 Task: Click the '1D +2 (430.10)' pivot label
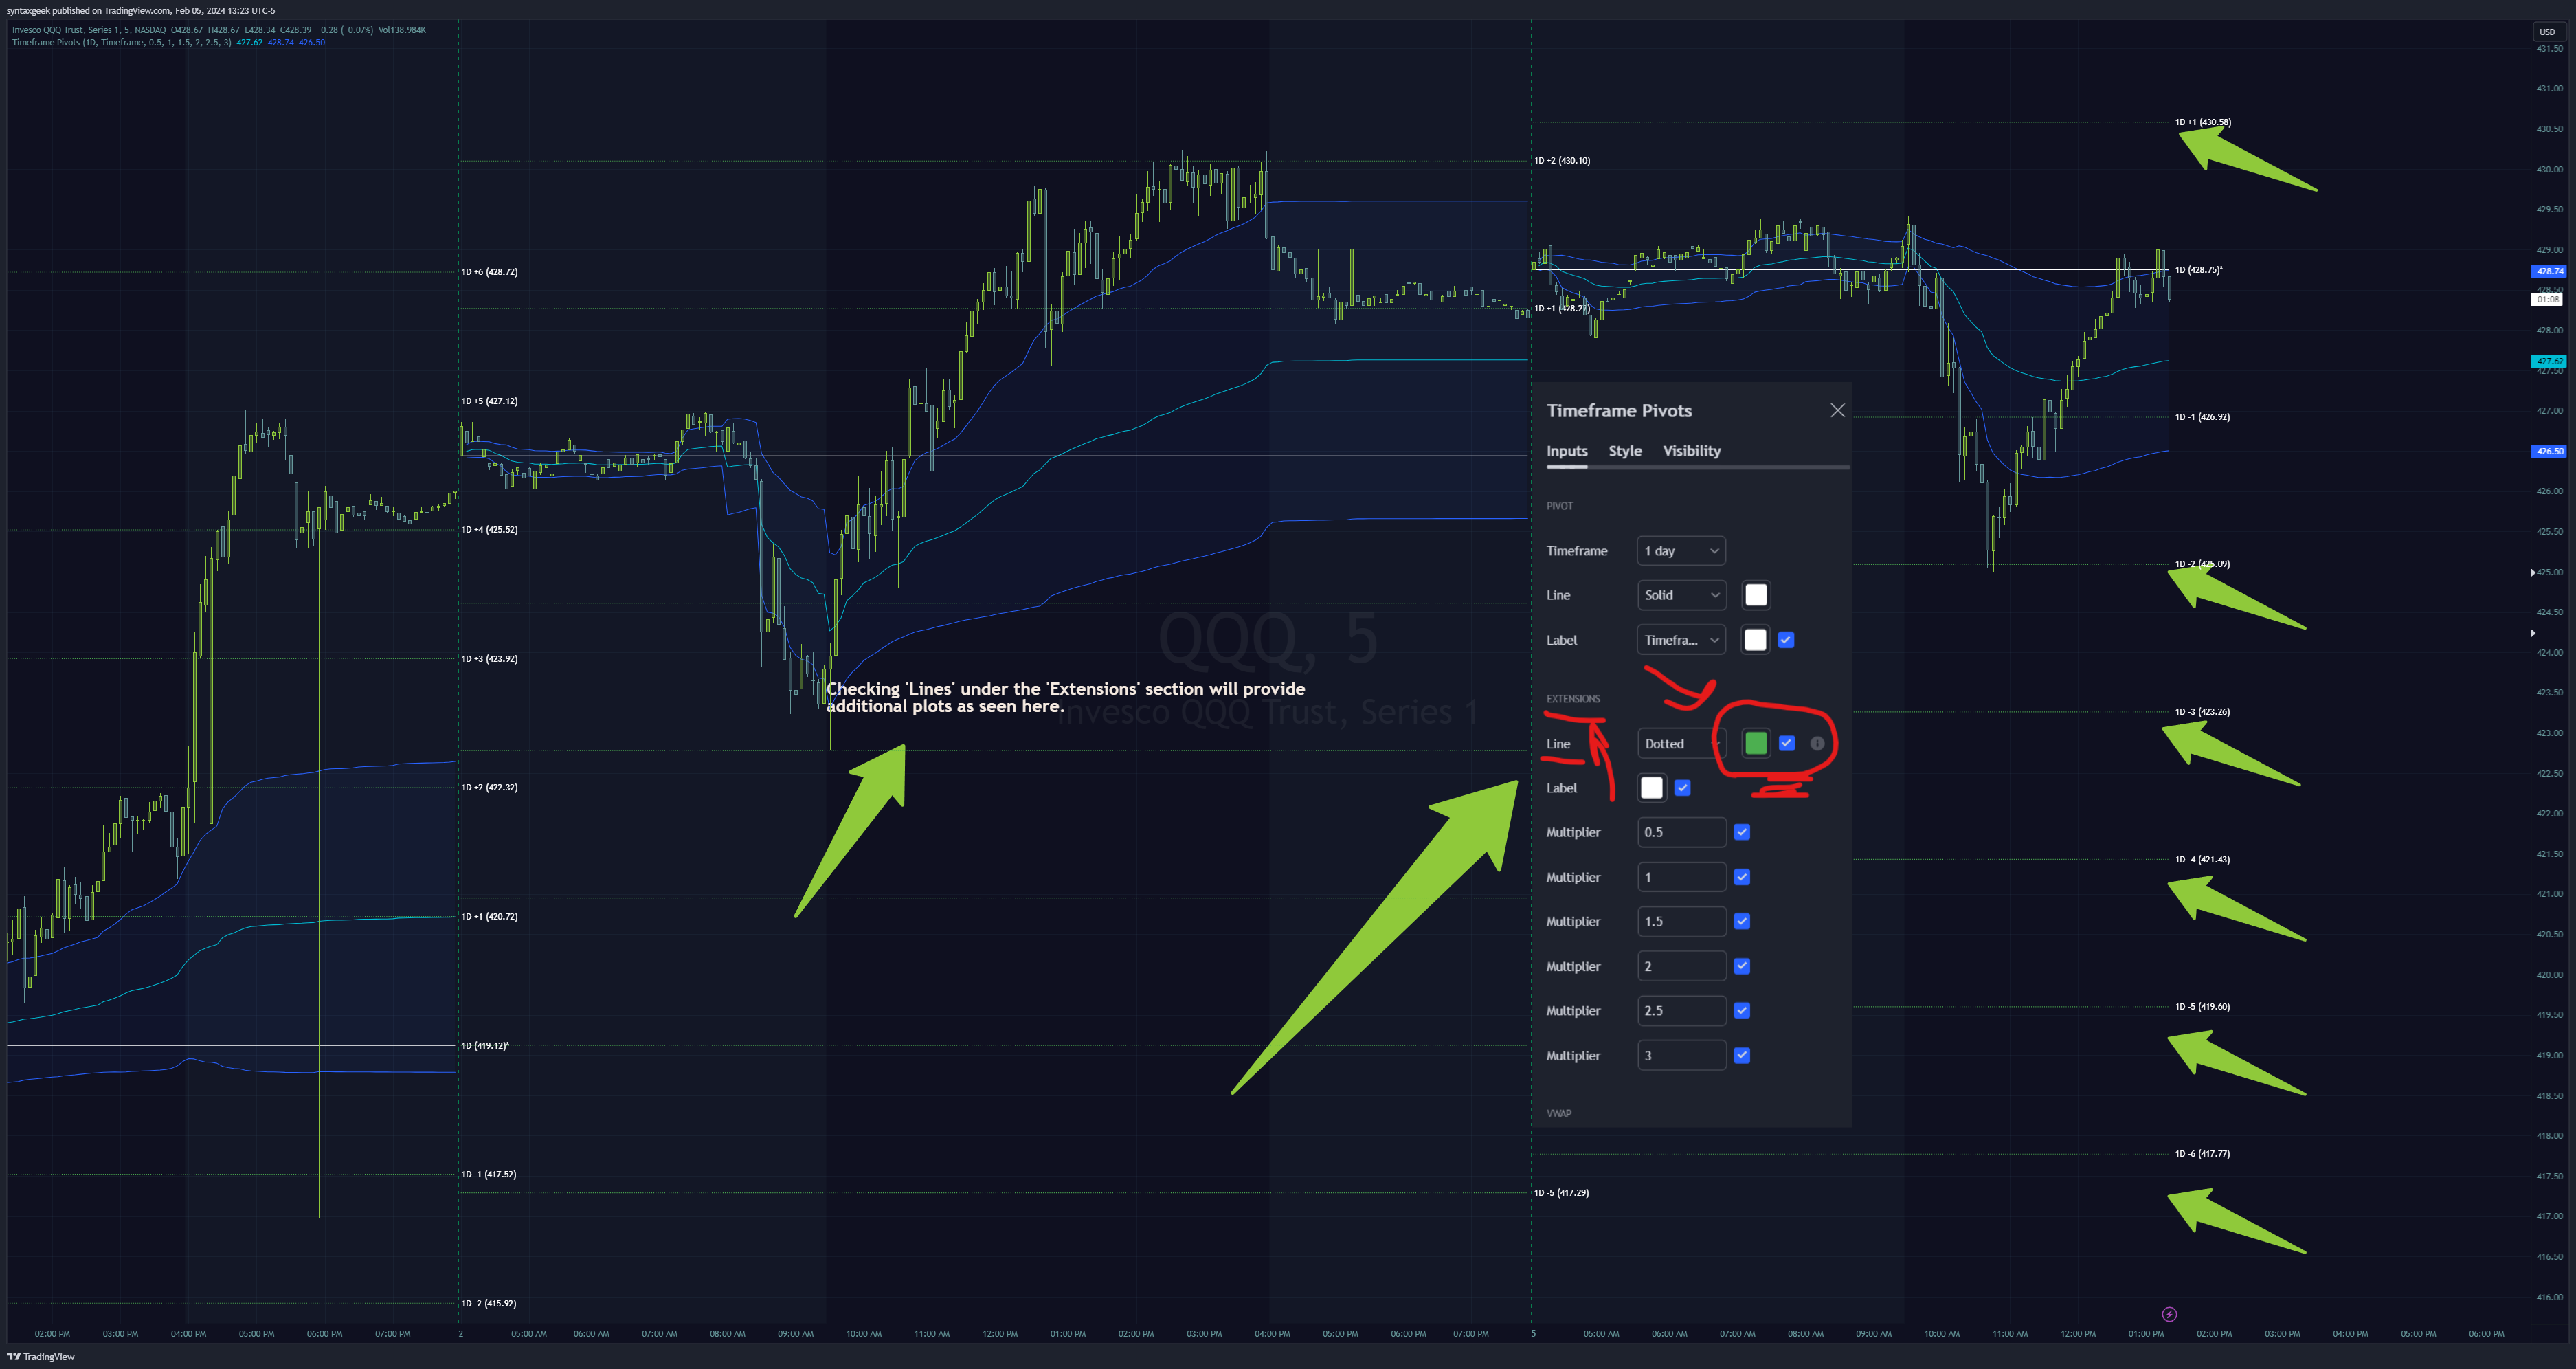pos(1562,160)
